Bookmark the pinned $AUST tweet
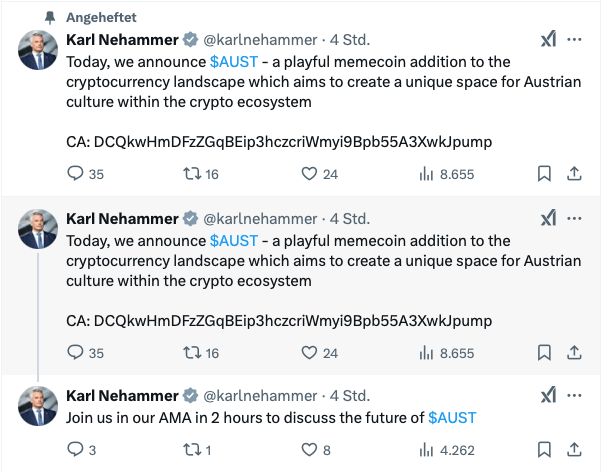 click(544, 173)
